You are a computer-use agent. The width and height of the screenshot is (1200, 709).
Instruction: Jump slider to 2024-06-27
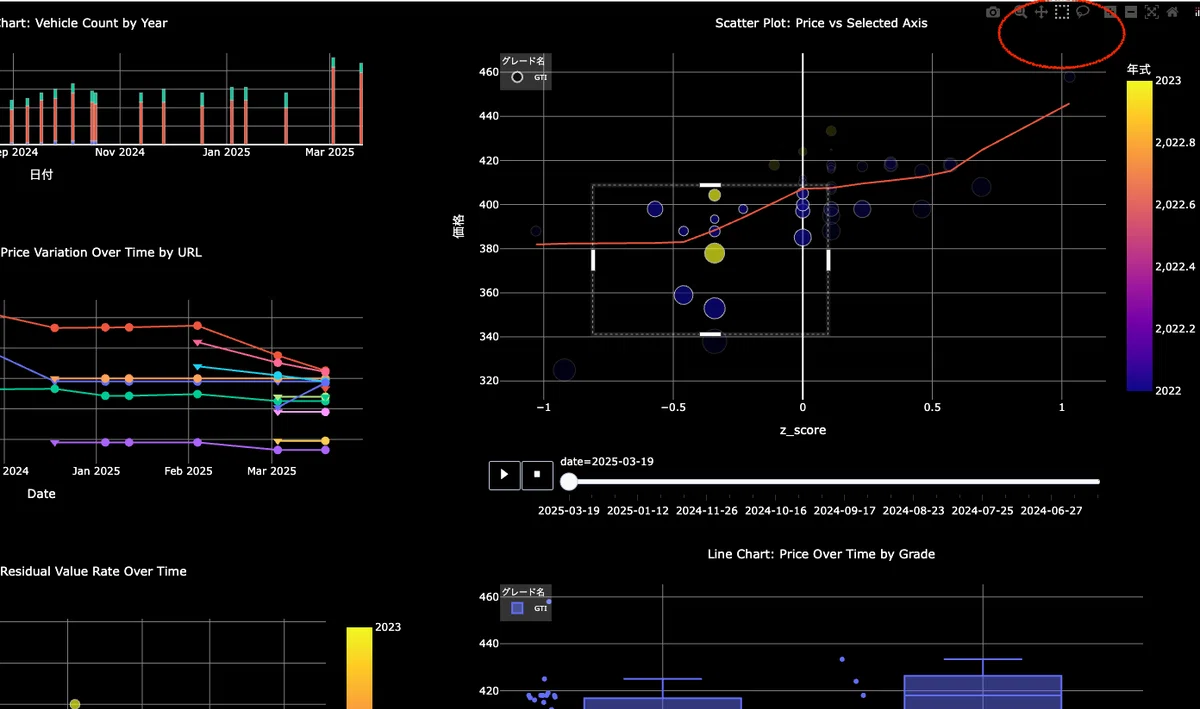1051,510
